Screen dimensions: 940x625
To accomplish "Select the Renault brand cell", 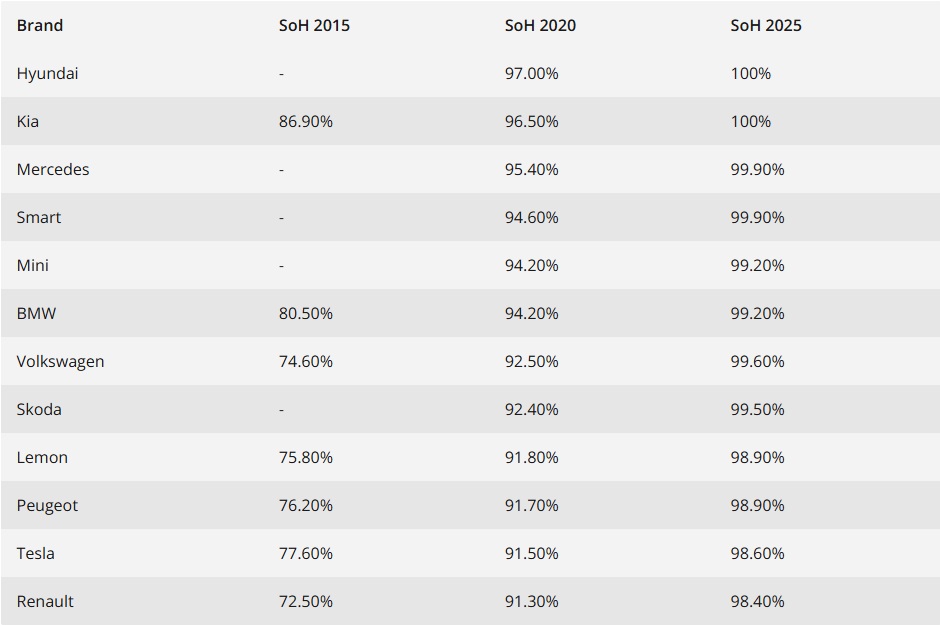I will click(45, 601).
